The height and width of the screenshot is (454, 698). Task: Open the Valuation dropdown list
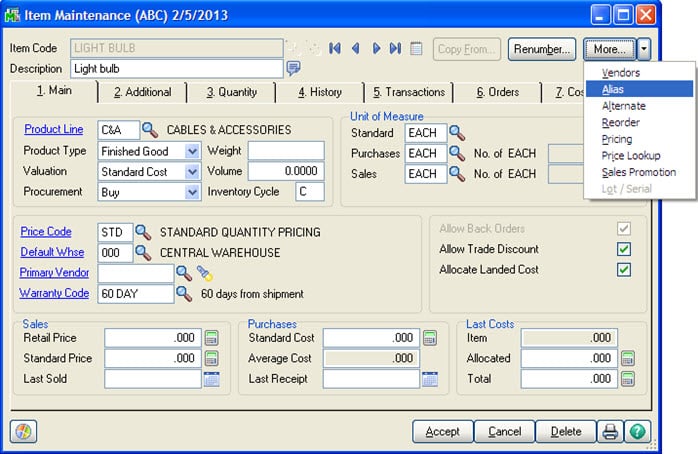192,171
